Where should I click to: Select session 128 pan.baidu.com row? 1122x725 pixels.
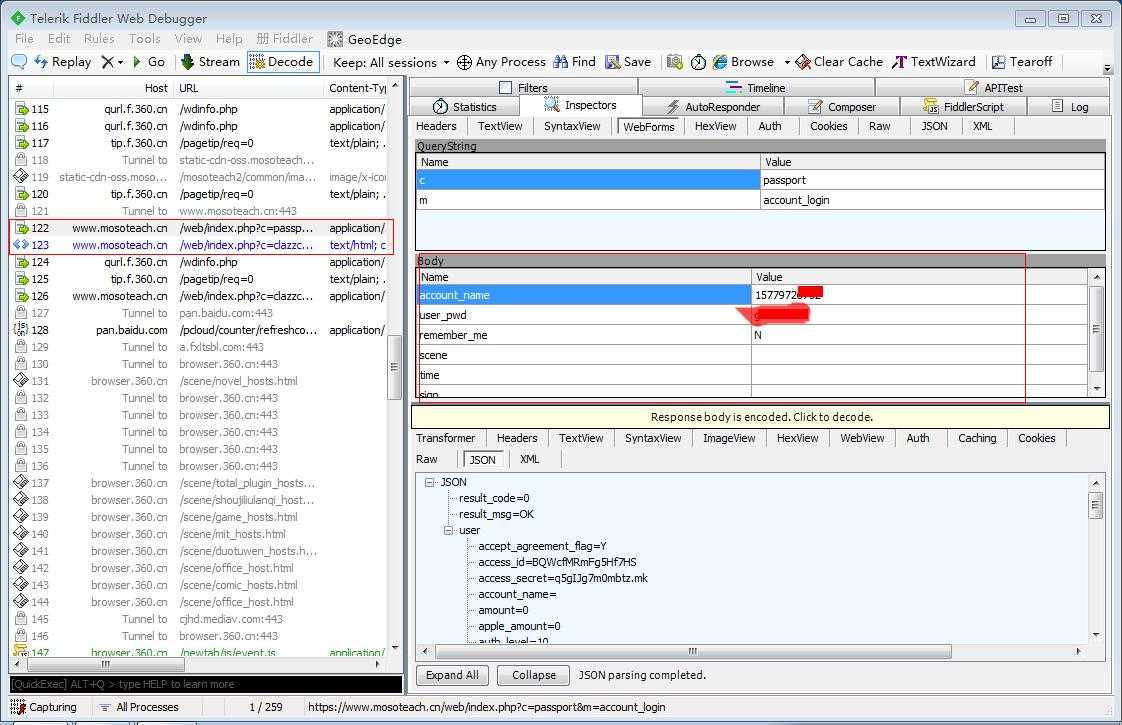[201, 330]
